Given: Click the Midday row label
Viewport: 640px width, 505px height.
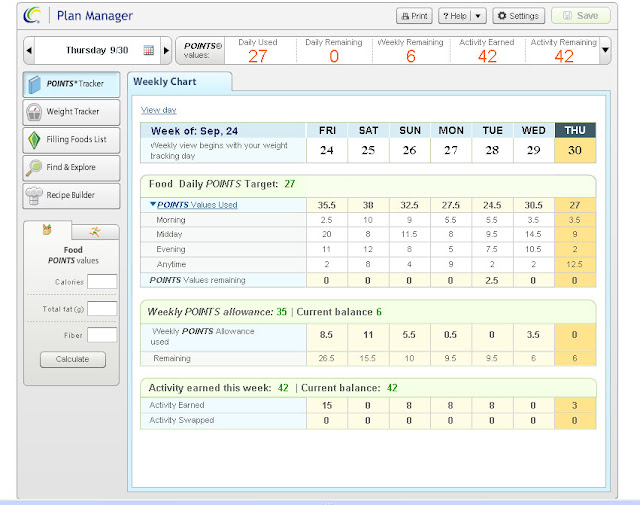Looking at the screenshot, I should click(169, 234).
